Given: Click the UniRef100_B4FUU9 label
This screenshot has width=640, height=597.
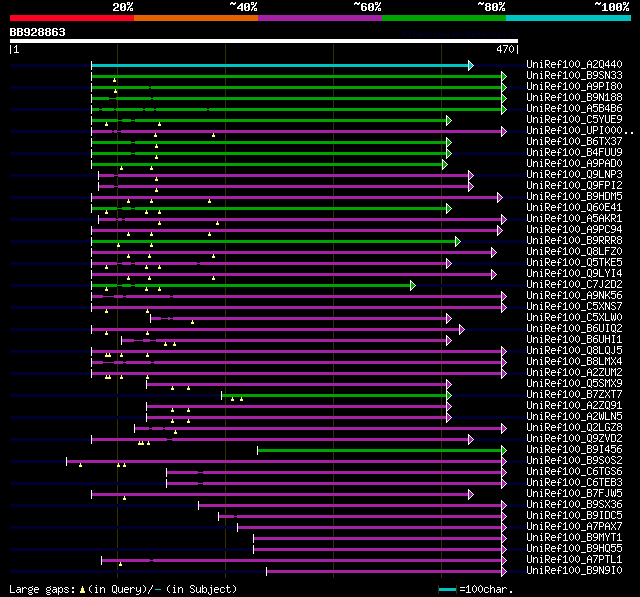Looking at the screenshot, I should click(574, 153).
